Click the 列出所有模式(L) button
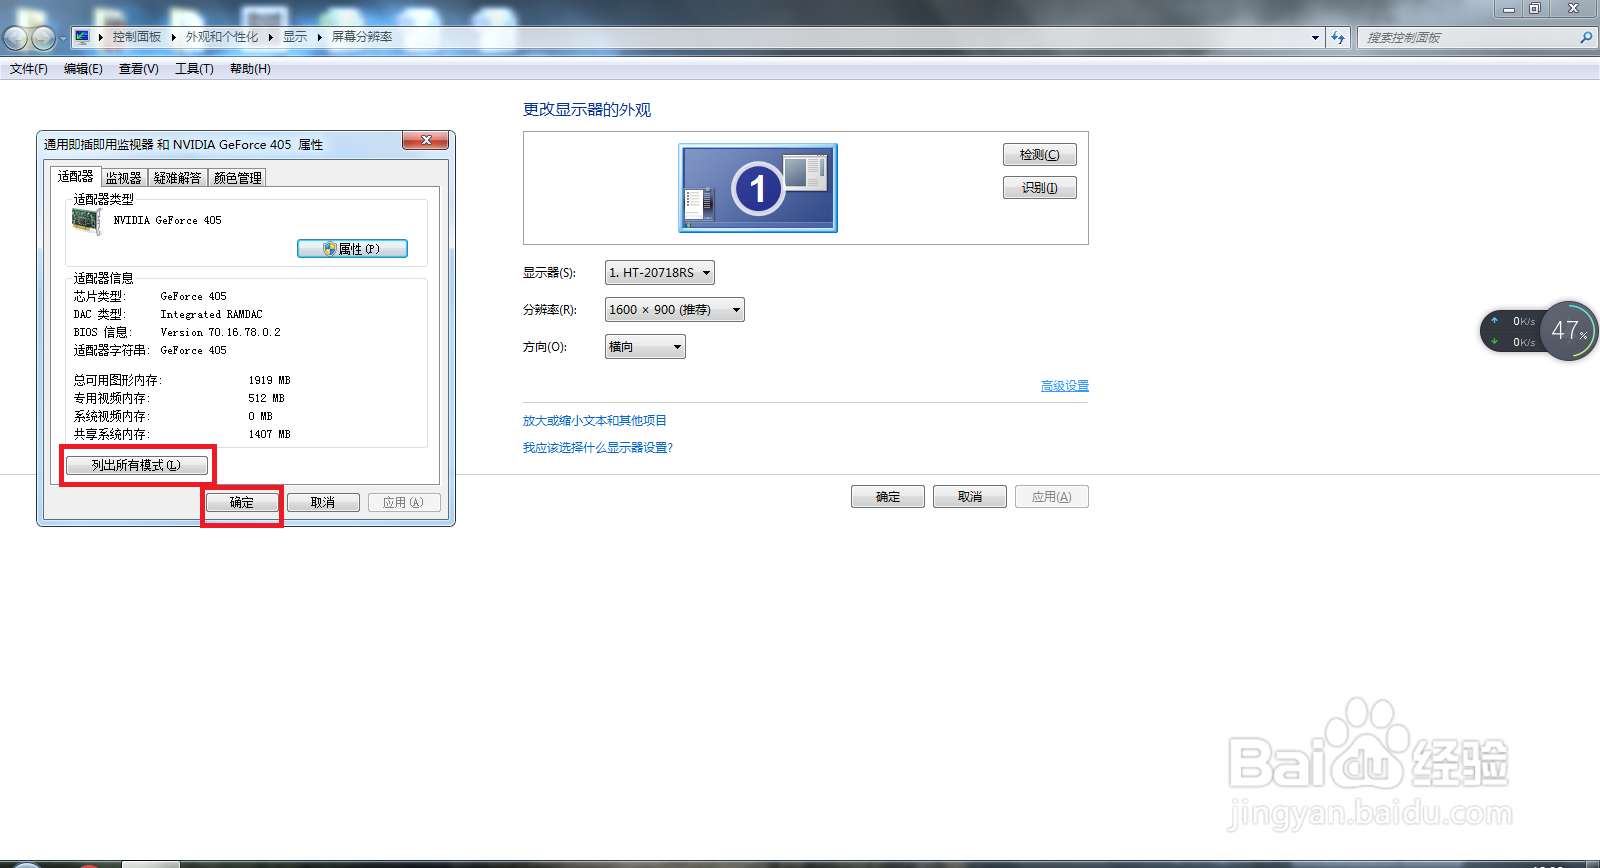 (137, 465)
